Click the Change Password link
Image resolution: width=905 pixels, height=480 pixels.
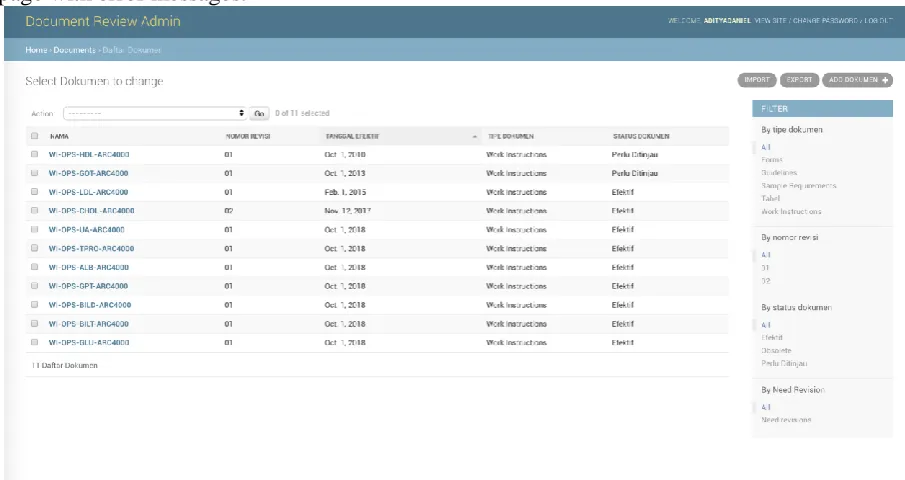pos(825,21)
